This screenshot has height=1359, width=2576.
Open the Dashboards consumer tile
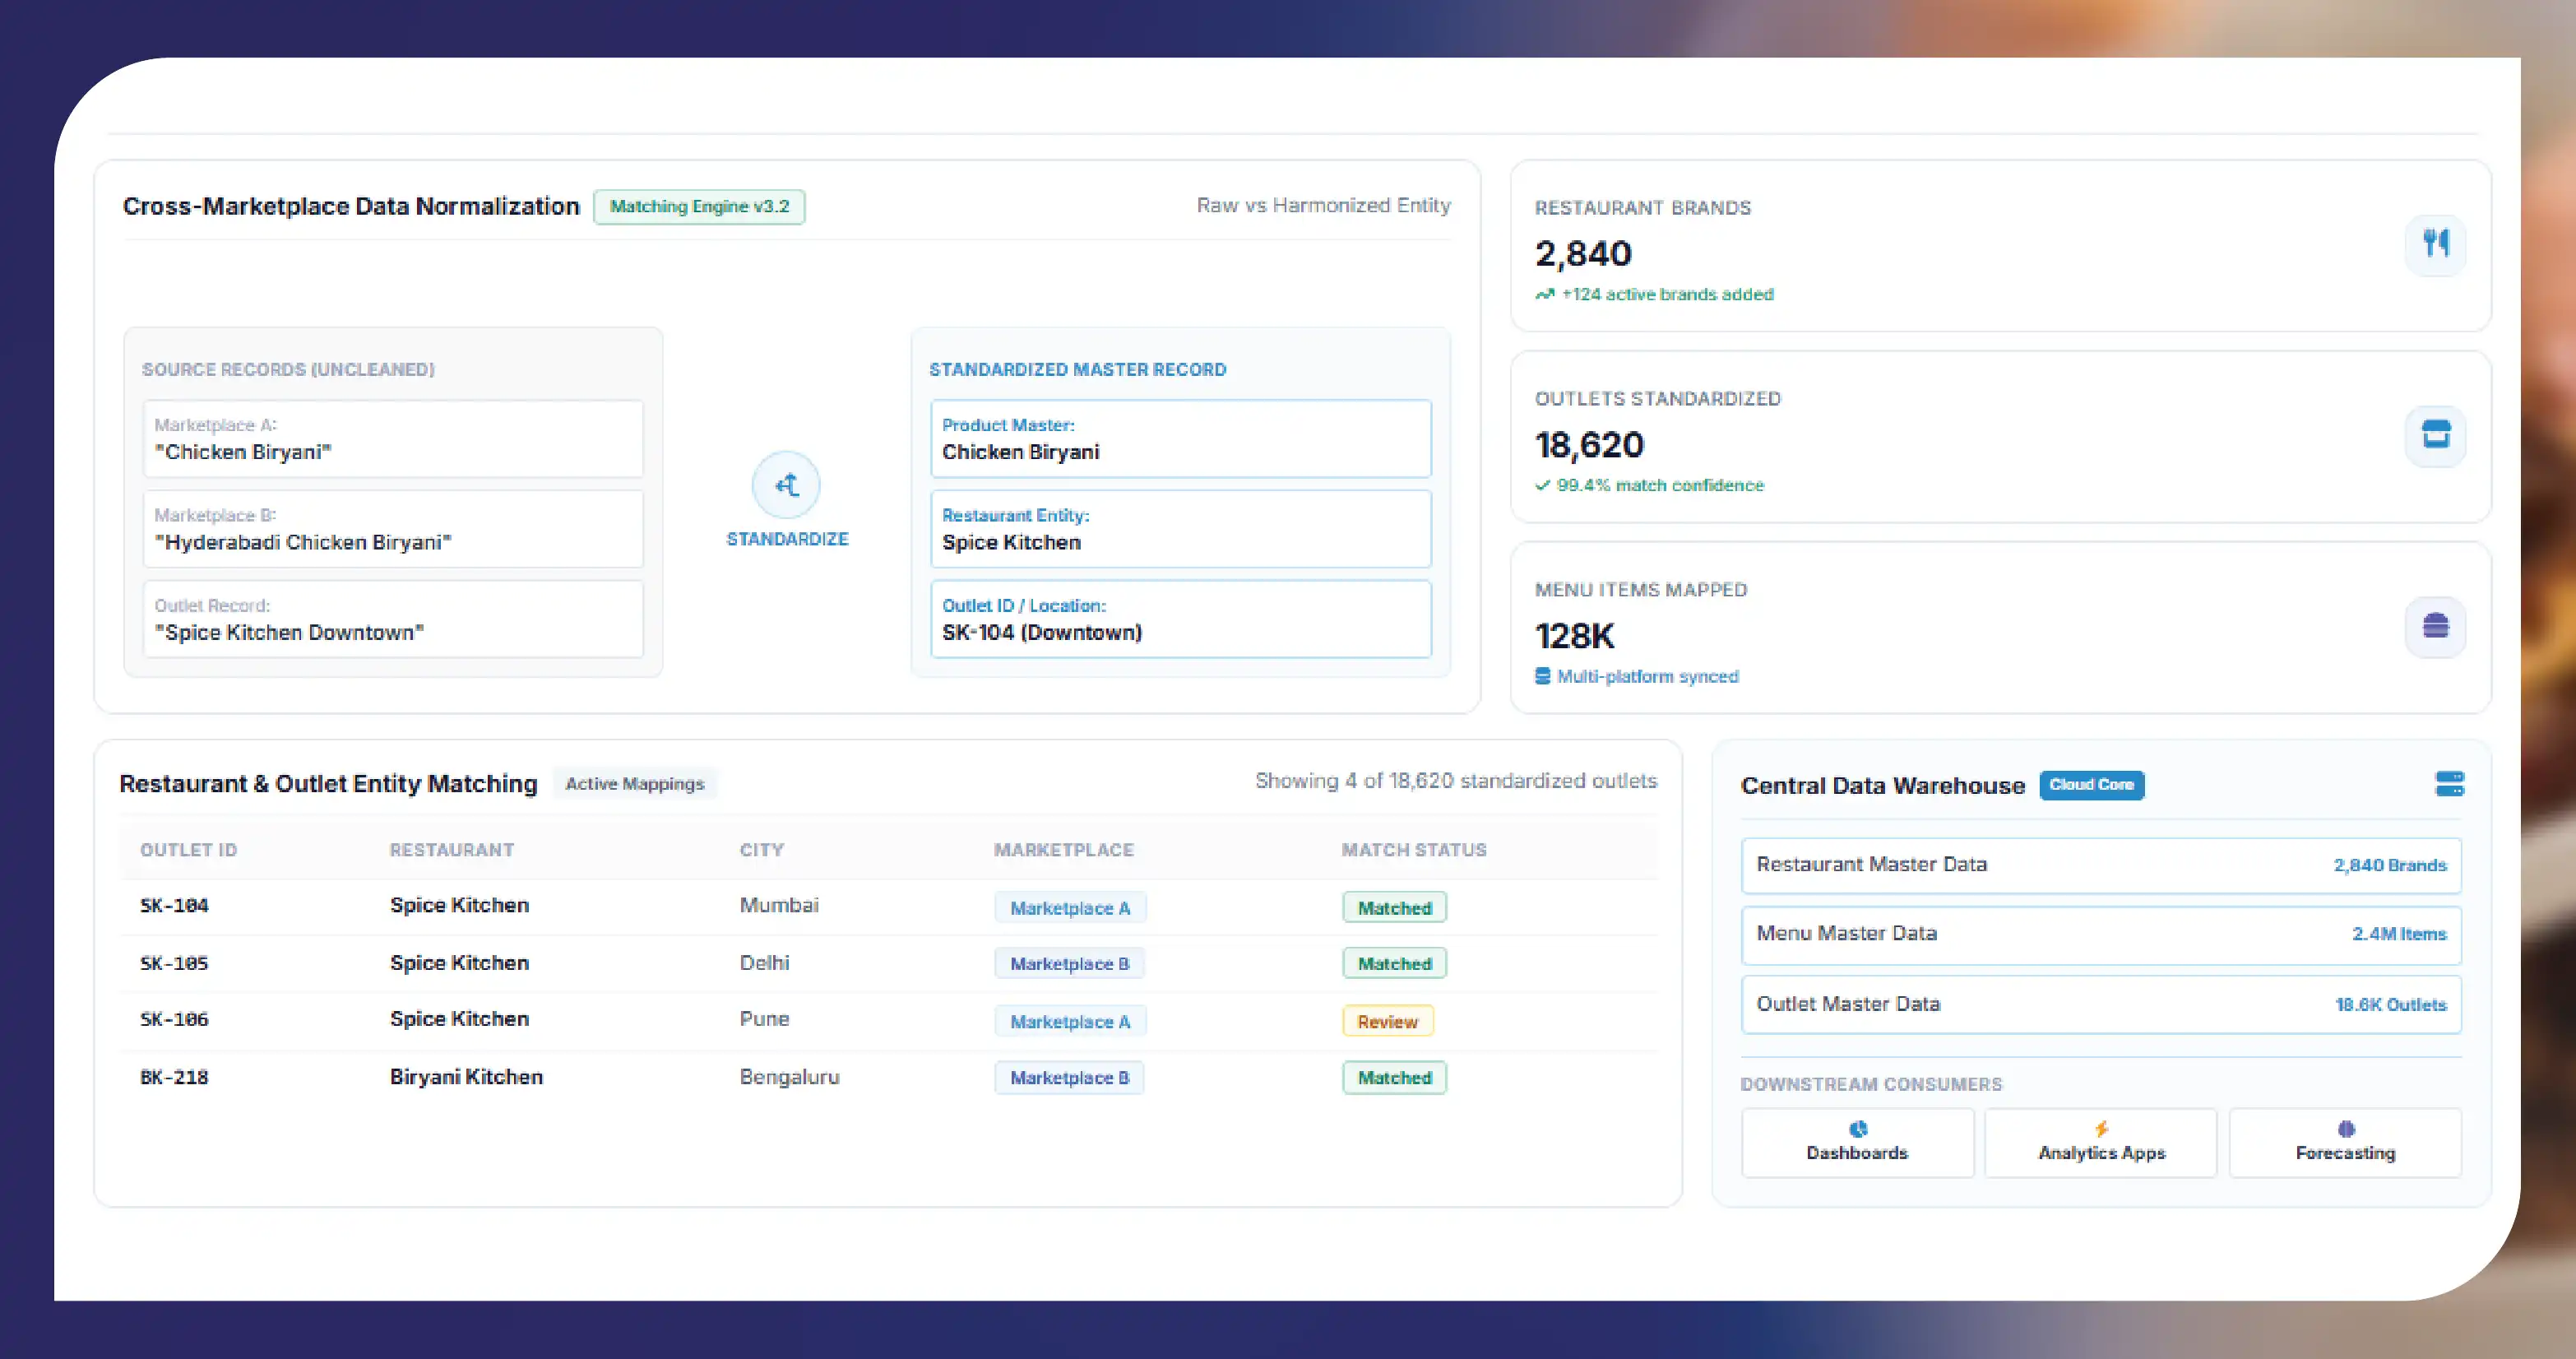(1857, 1142)
